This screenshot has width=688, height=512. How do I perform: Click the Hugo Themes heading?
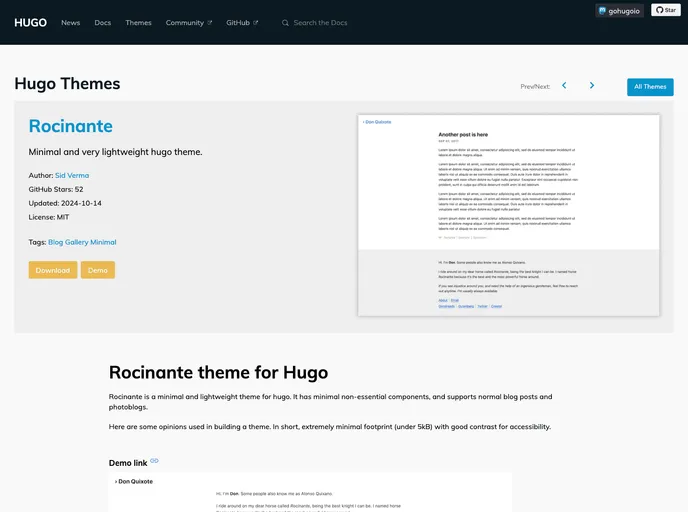pyautogui.click(x=67, y=83)
